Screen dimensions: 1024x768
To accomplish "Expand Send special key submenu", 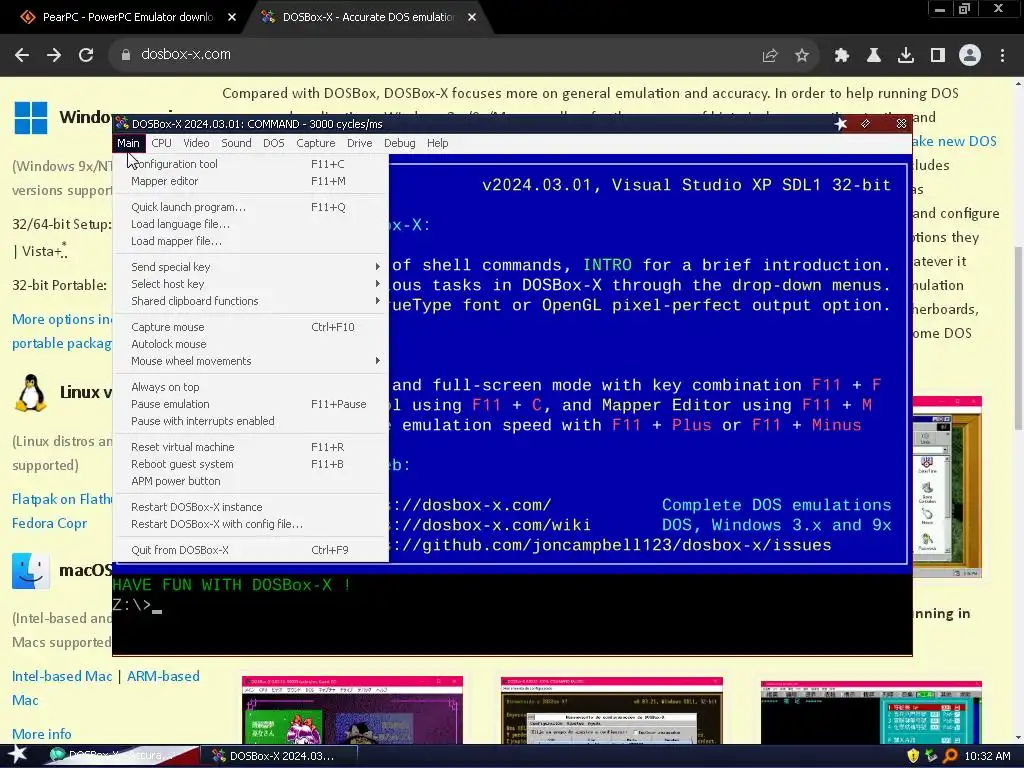I will click(251, 266).
